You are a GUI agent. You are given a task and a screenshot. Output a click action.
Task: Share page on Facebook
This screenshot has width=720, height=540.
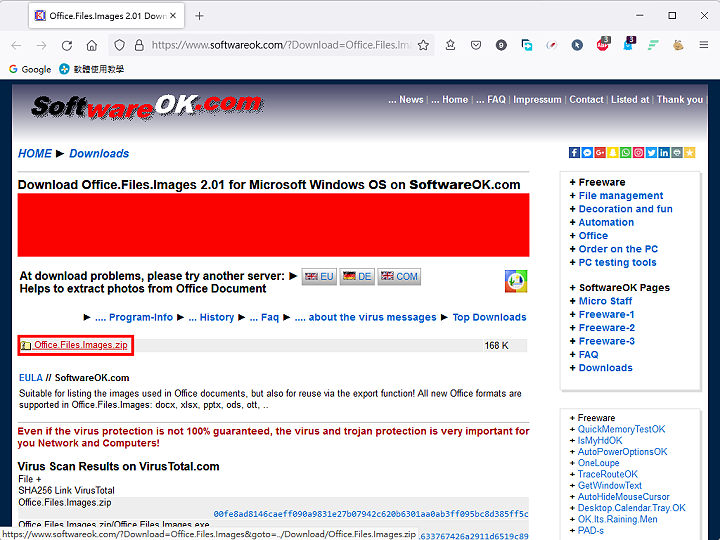pos(574,152)
